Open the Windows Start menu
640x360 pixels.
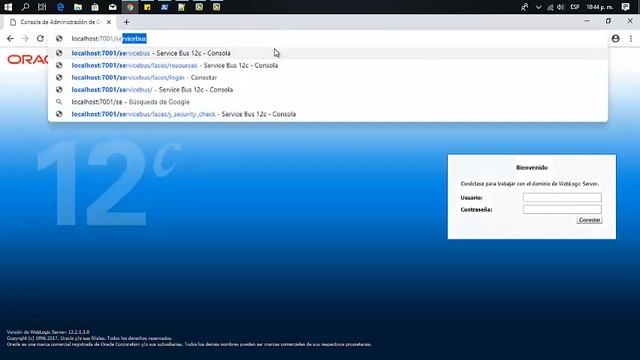coord(8,7)
